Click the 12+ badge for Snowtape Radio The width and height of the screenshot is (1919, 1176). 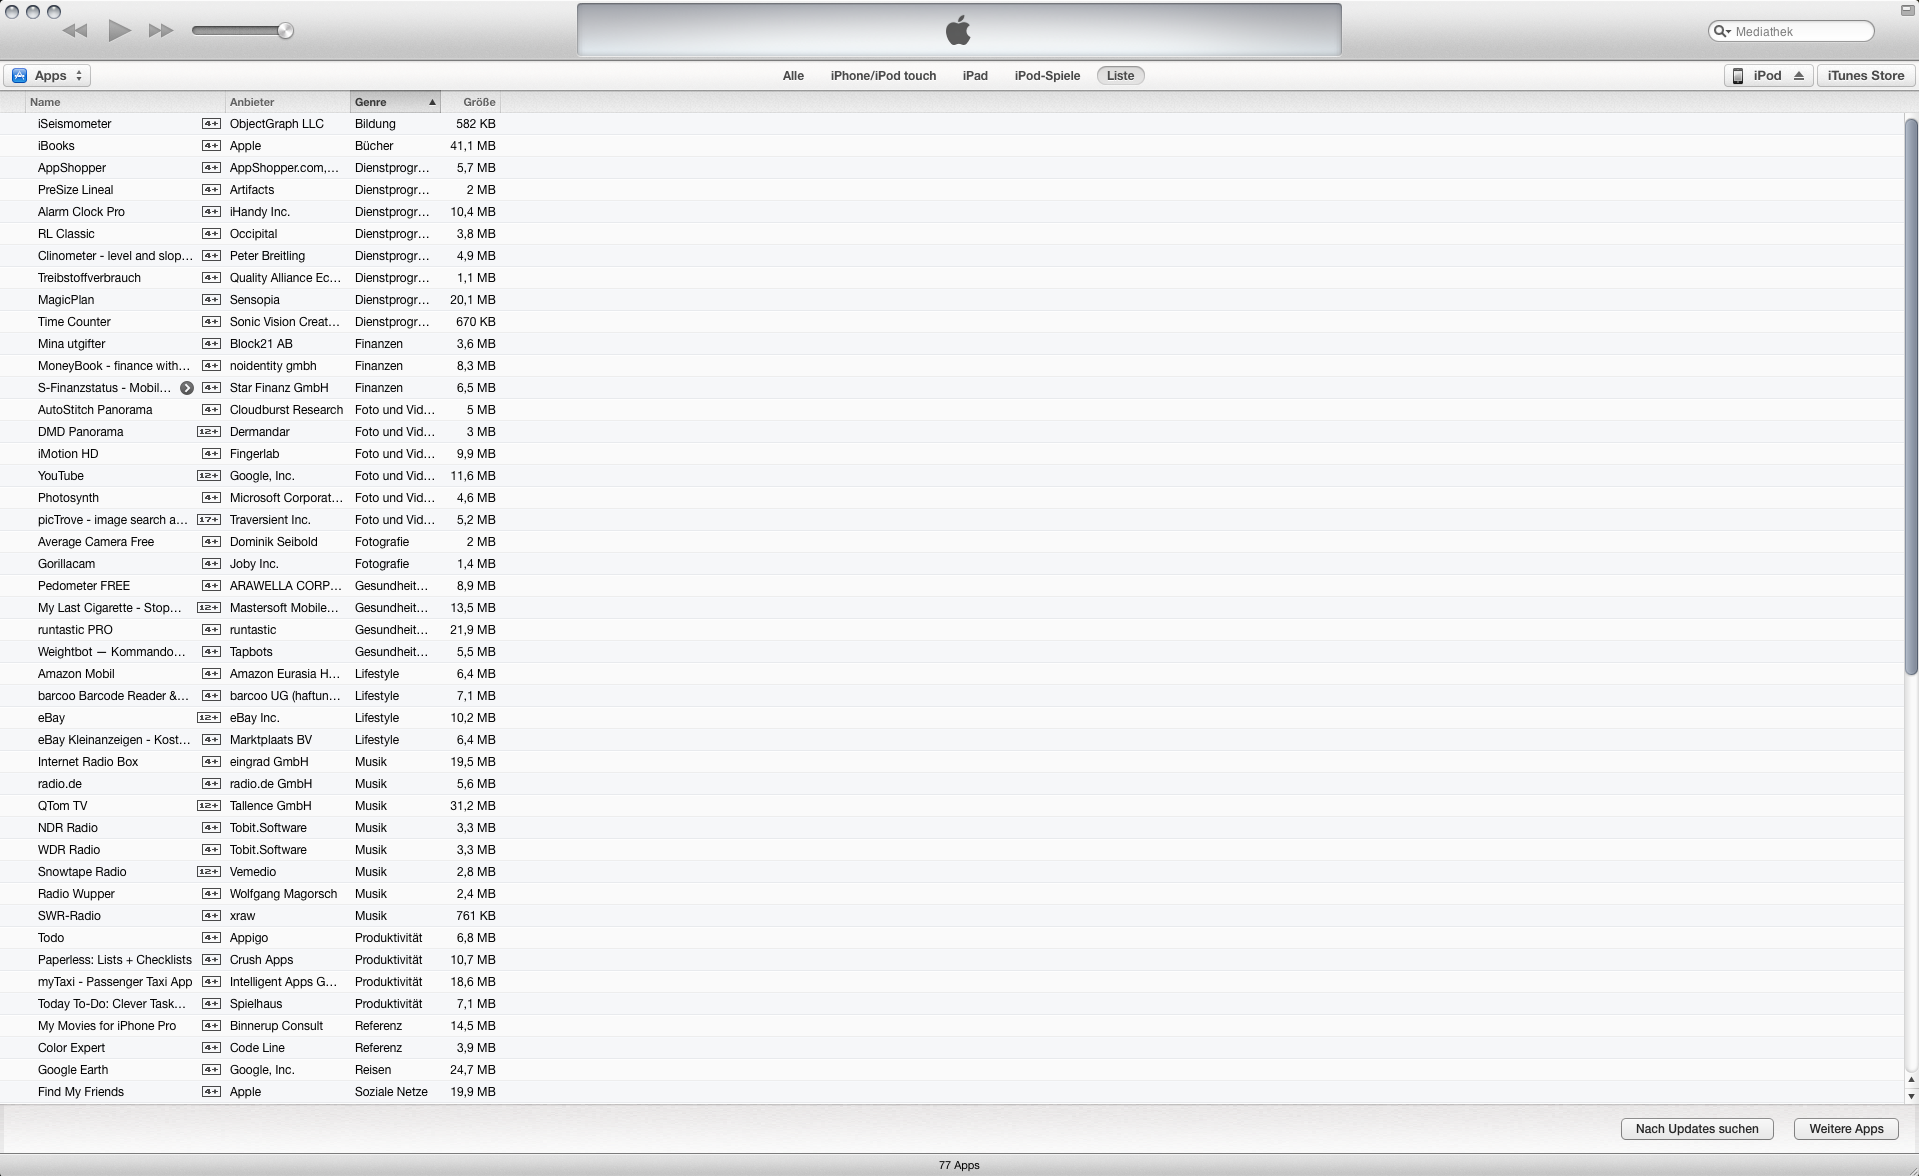[209, 872]
